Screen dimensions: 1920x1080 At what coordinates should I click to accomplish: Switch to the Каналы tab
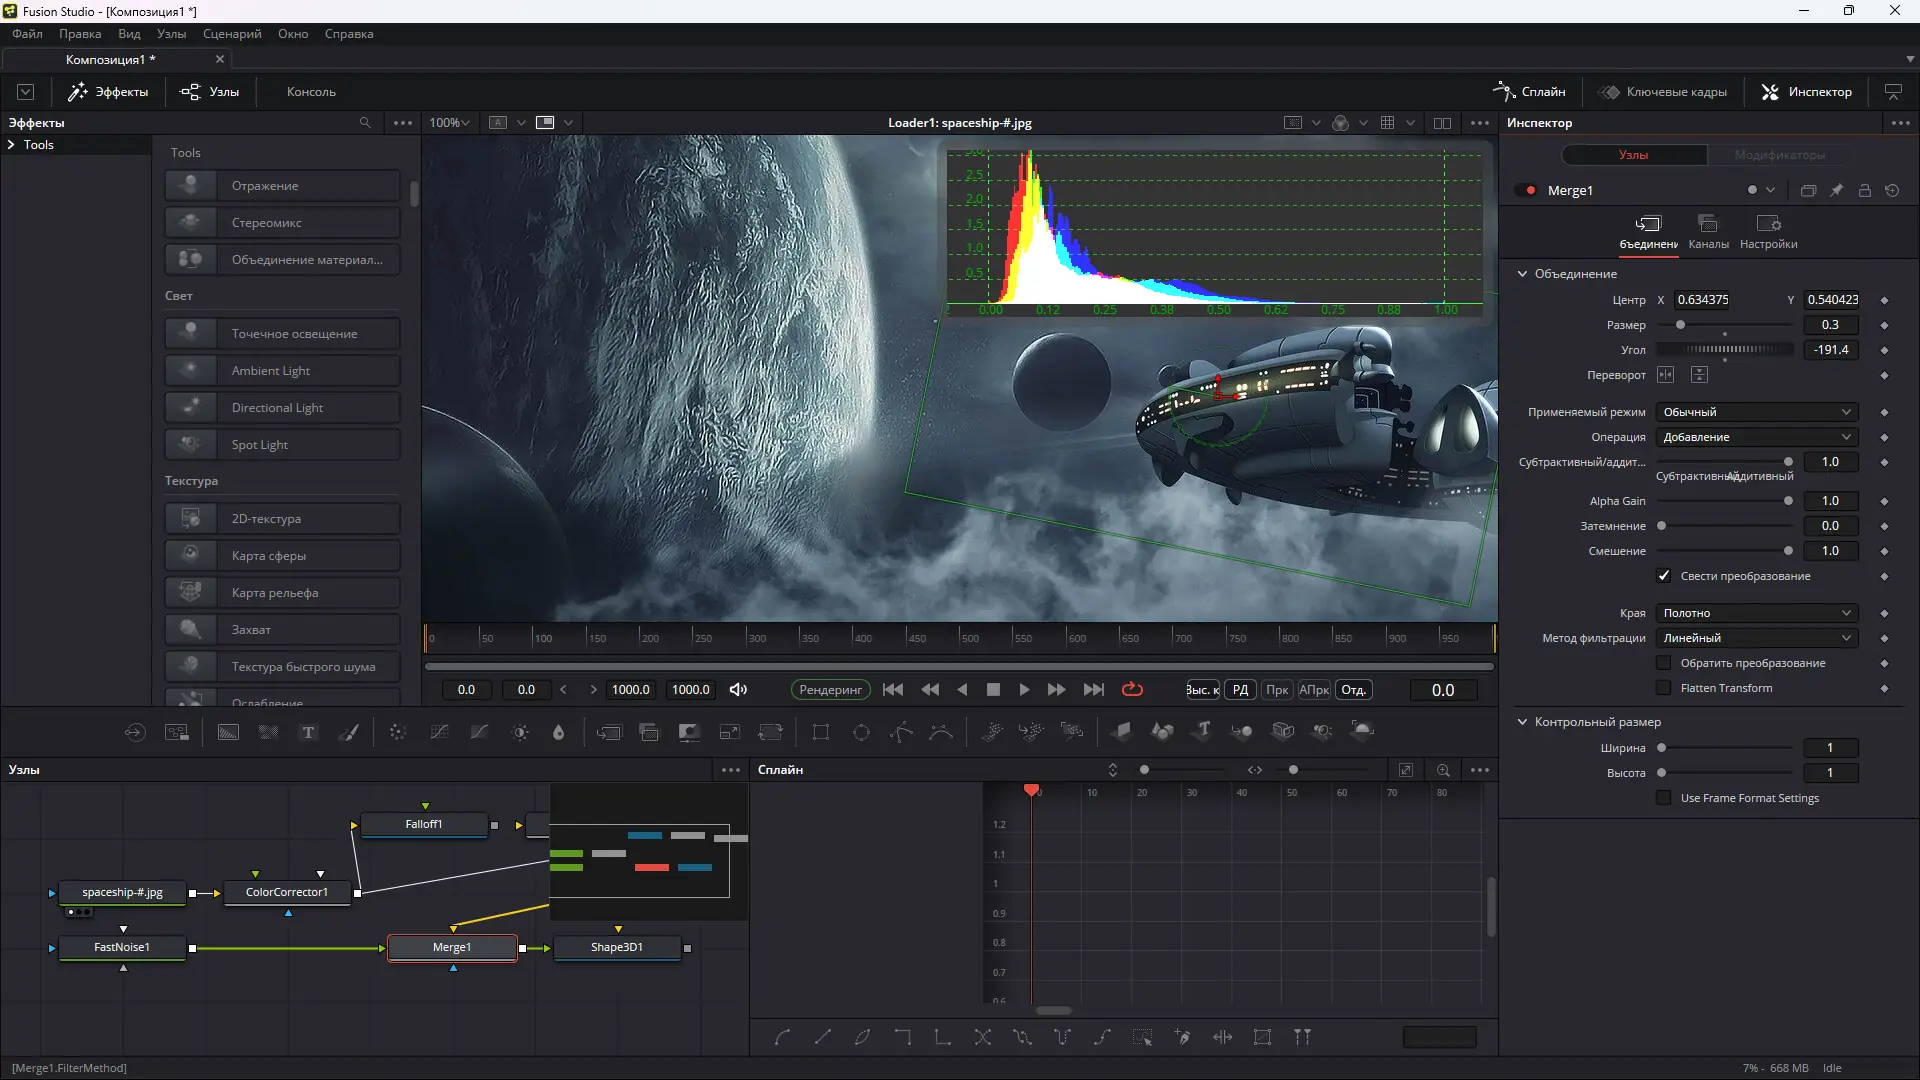click(x=1708, y=231)
